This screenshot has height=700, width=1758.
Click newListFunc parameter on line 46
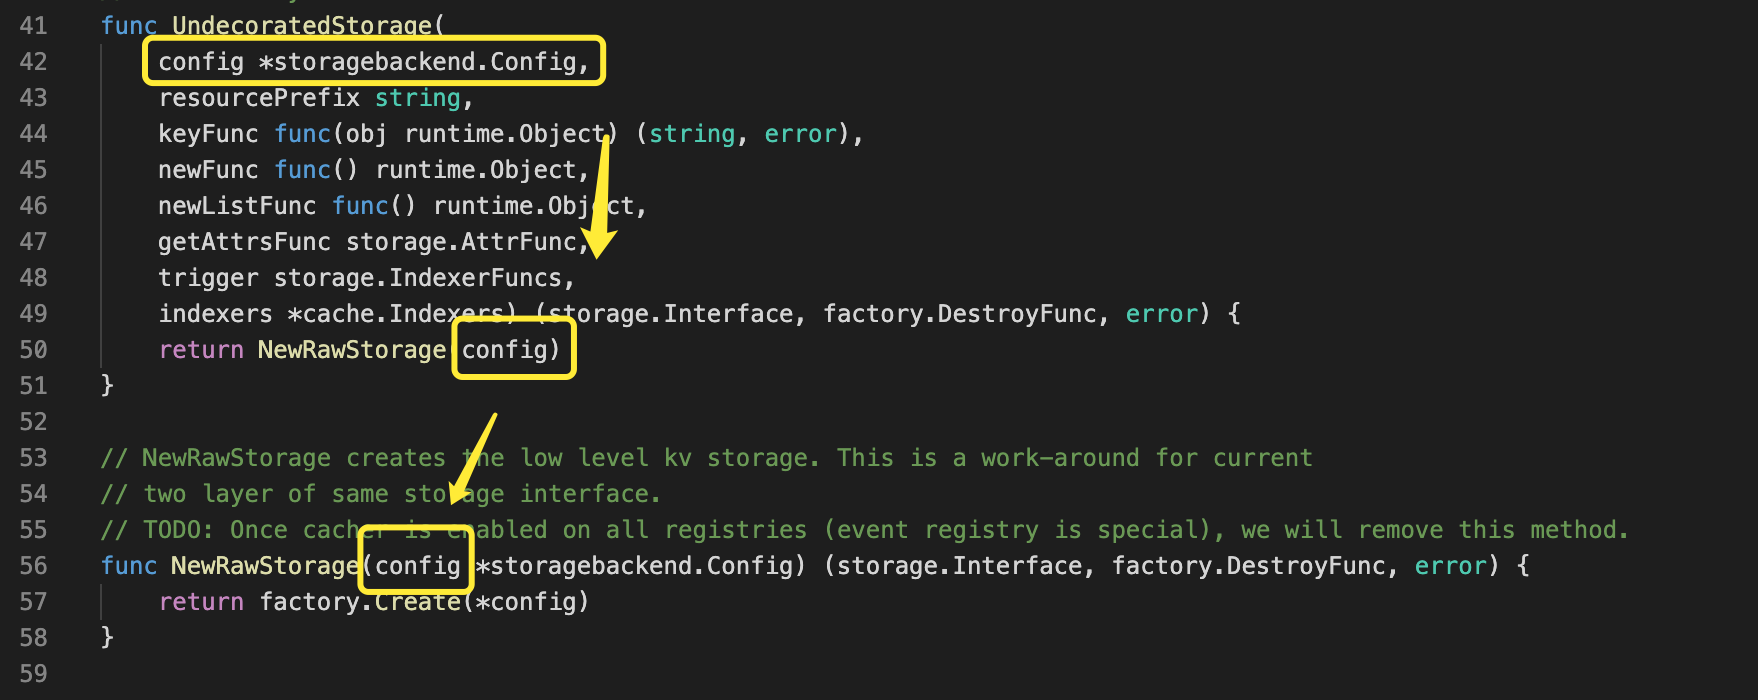pyautogui.click(x=237, y=206)
